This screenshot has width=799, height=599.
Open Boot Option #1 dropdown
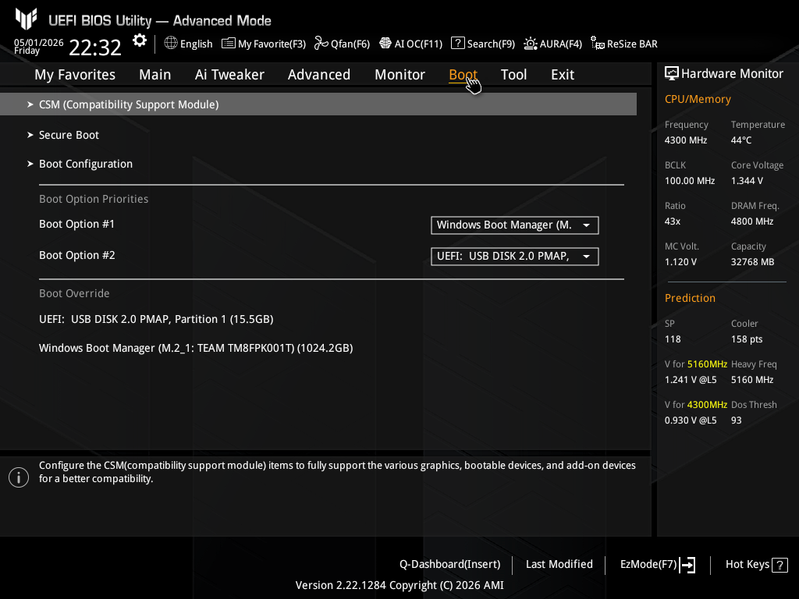(515, 225)
